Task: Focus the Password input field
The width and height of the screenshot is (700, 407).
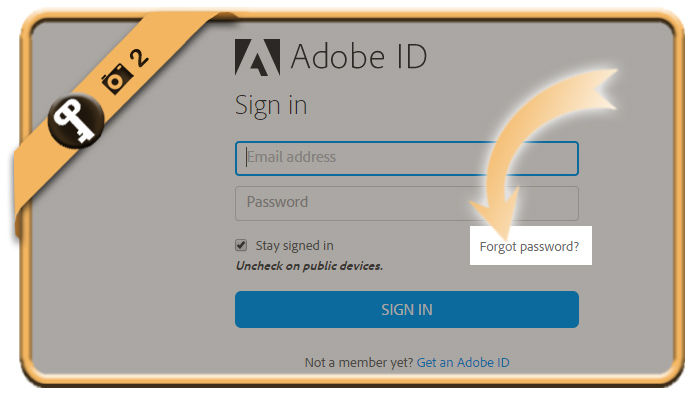Action: [407, 204]
